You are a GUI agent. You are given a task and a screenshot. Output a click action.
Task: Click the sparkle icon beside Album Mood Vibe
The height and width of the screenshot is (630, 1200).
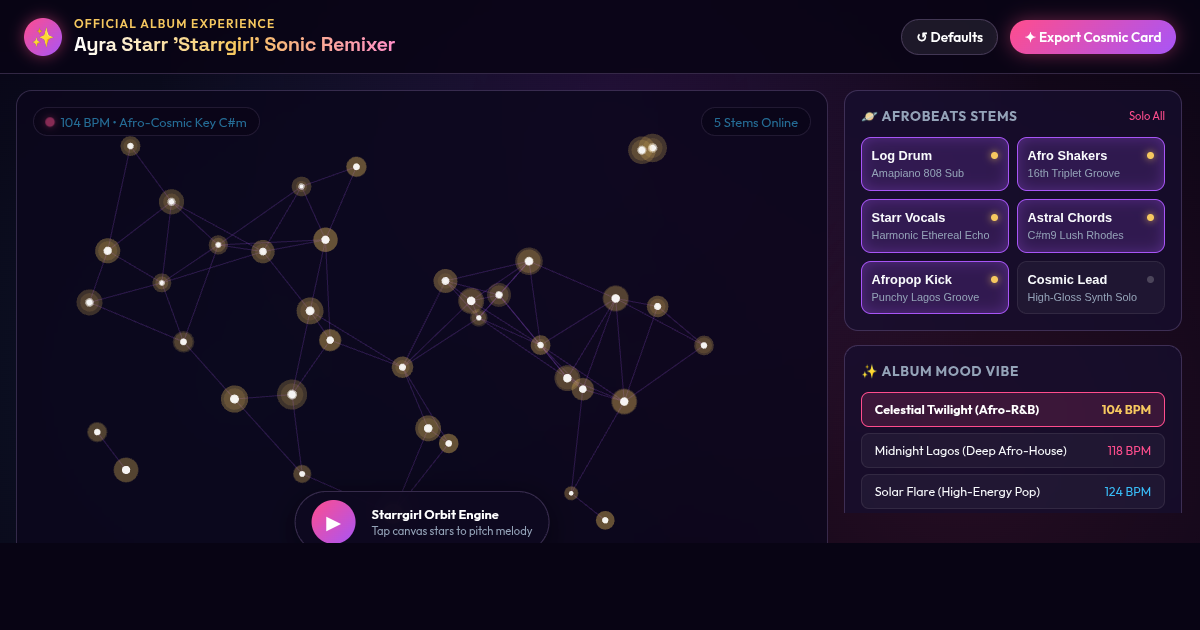pyautogui.click(x=869, y=371)
